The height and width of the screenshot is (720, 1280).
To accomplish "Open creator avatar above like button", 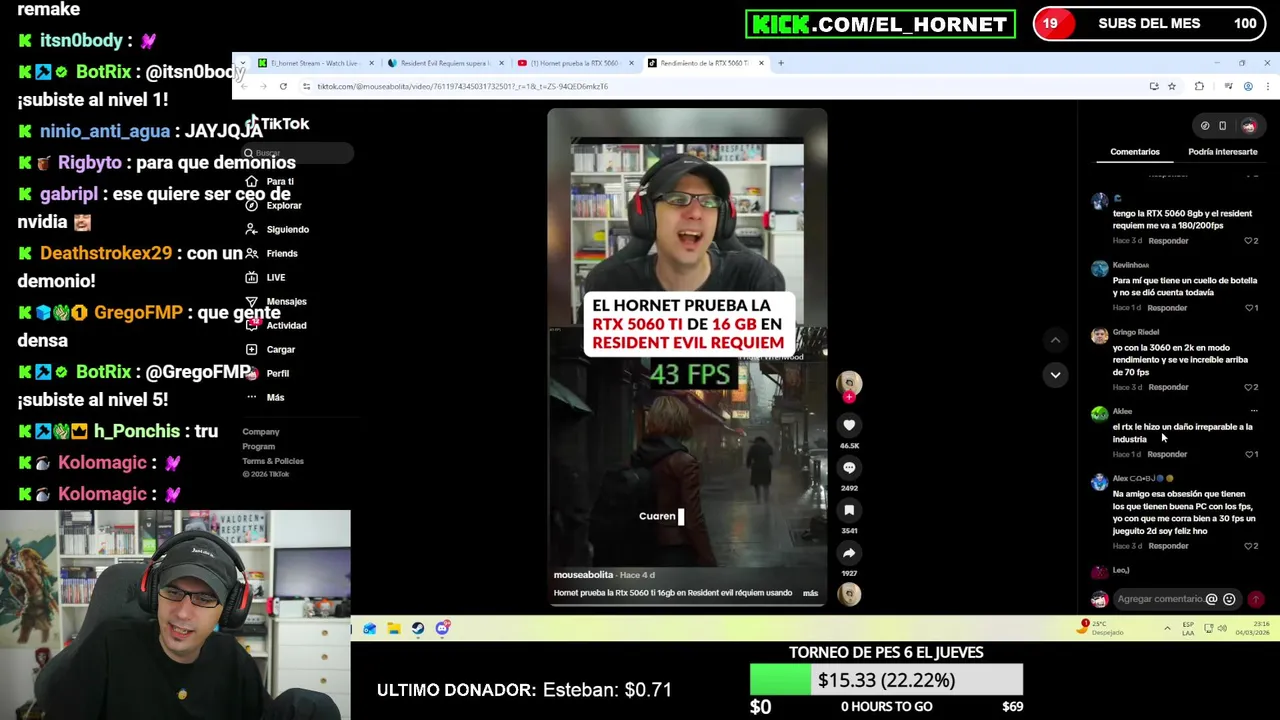I will (849, 383).
